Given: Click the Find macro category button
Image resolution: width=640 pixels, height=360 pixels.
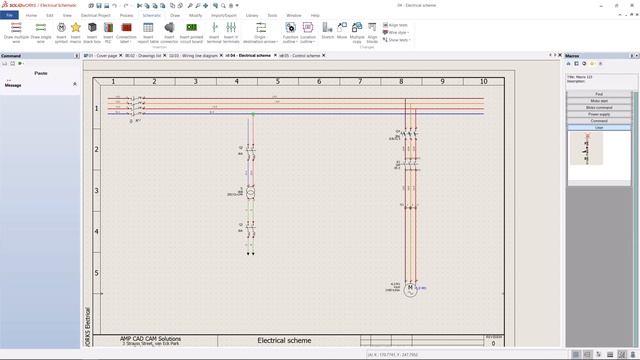Looking at the screenshot, I should point(599,94).
